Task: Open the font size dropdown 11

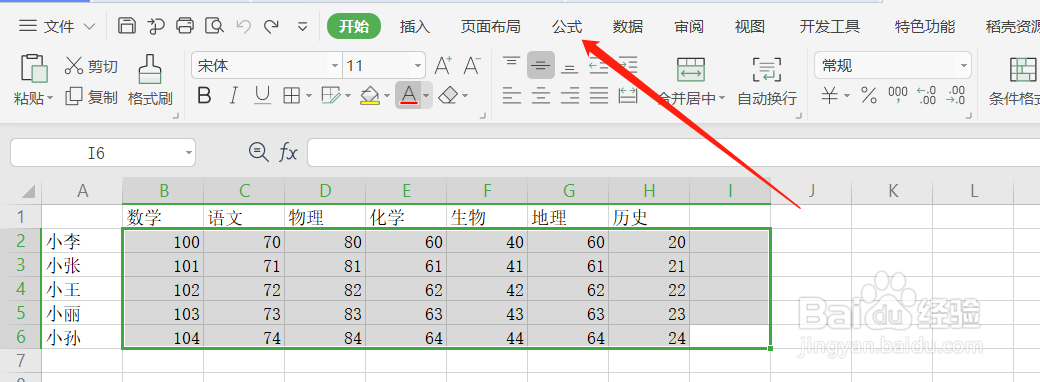Action: point(418,66)
